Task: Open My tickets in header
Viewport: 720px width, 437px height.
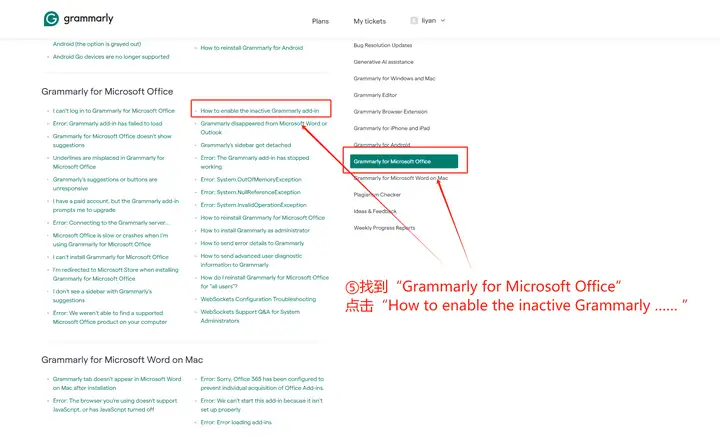Action: tap(370, 21)
